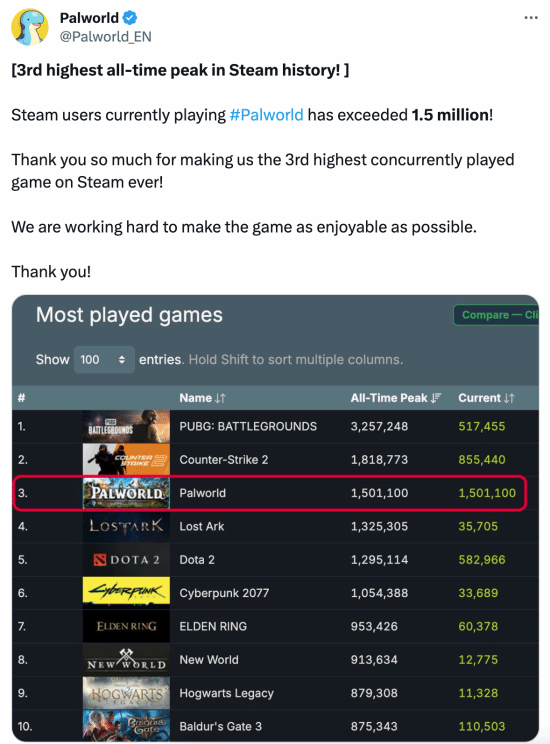Open the Baldur's Gate 3 name link
The height and width of the screenshot is (744, 550).
click(221, 726)
